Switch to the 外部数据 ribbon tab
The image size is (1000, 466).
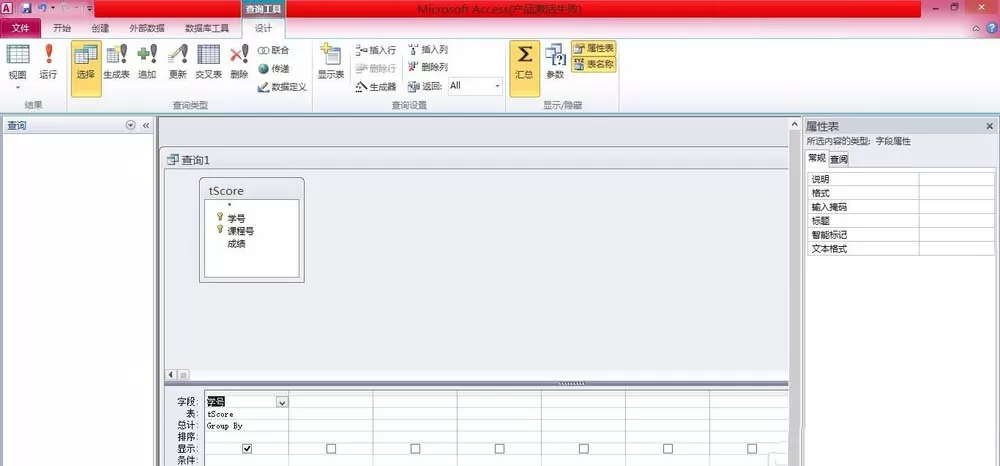(x=147, y=28)
